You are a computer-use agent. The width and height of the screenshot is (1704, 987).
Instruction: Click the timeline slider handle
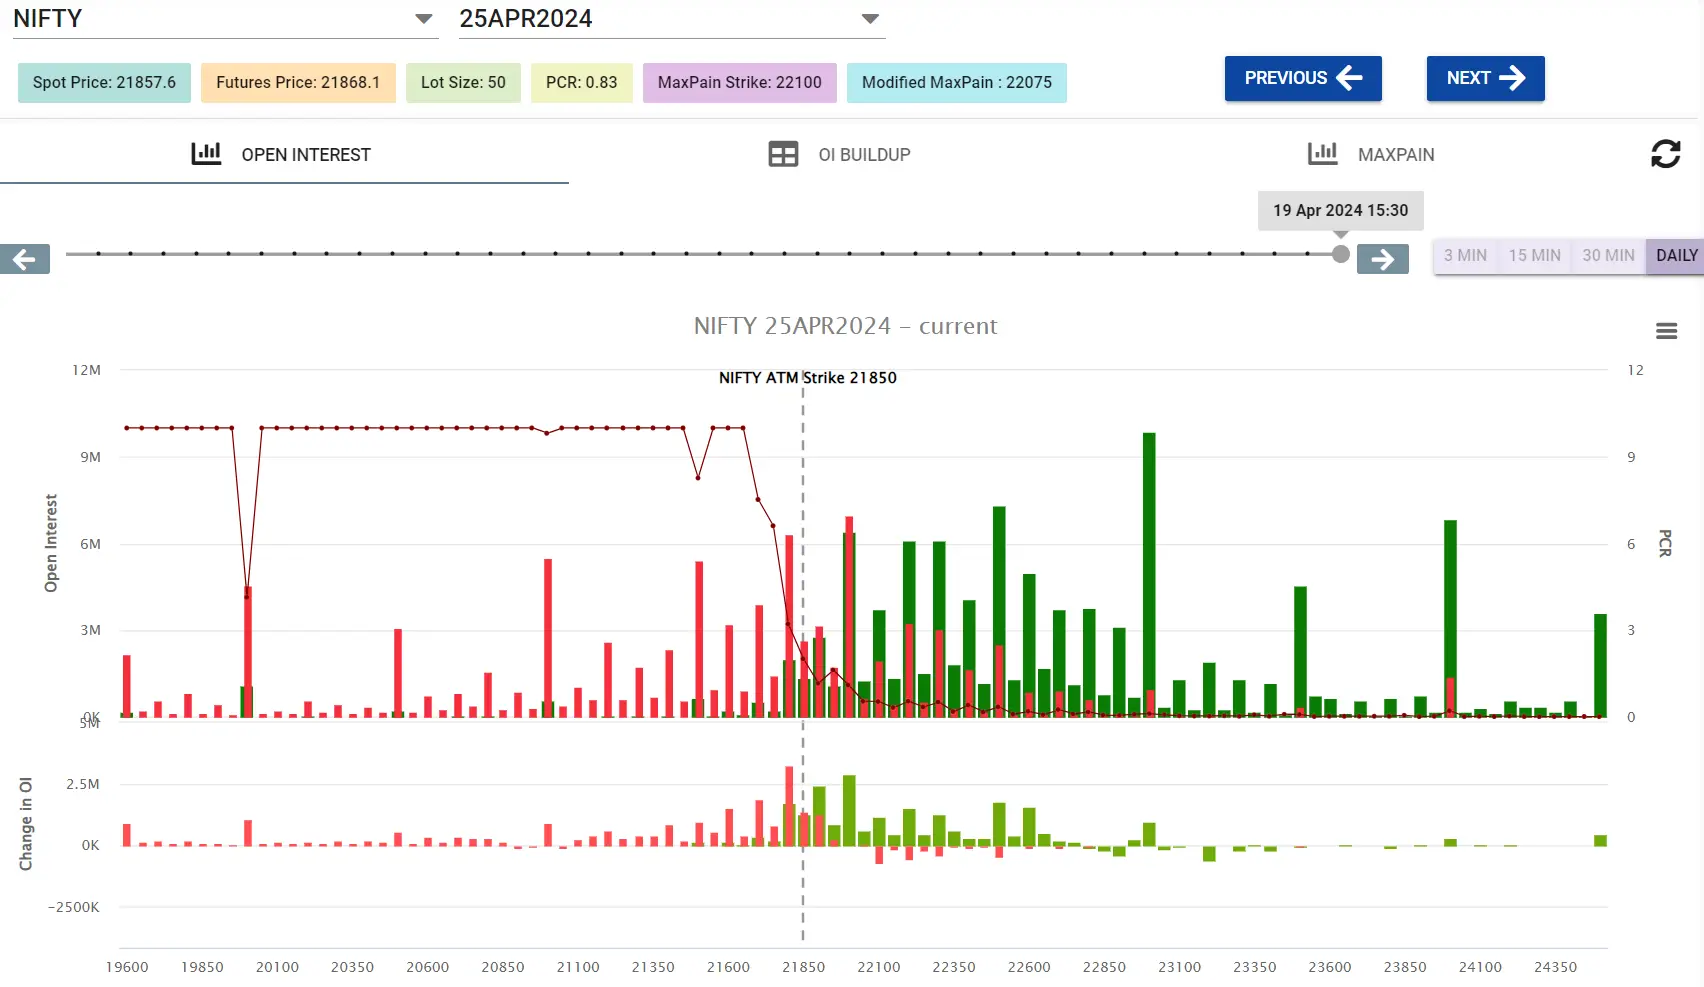click(x=1341, y=254)
